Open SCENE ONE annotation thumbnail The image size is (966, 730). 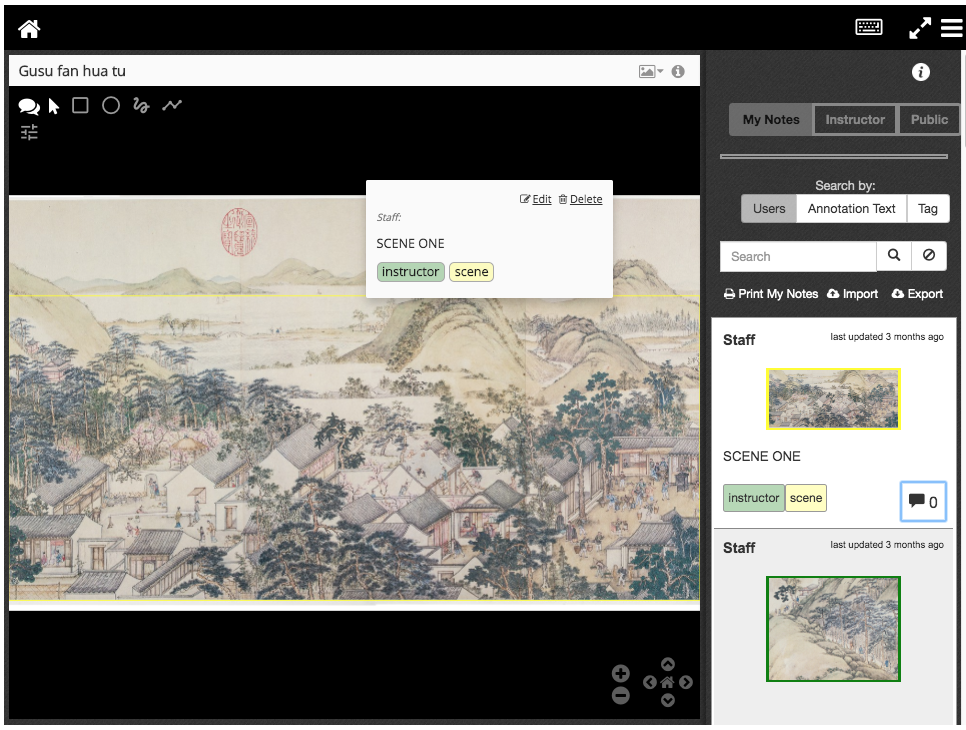833,399
